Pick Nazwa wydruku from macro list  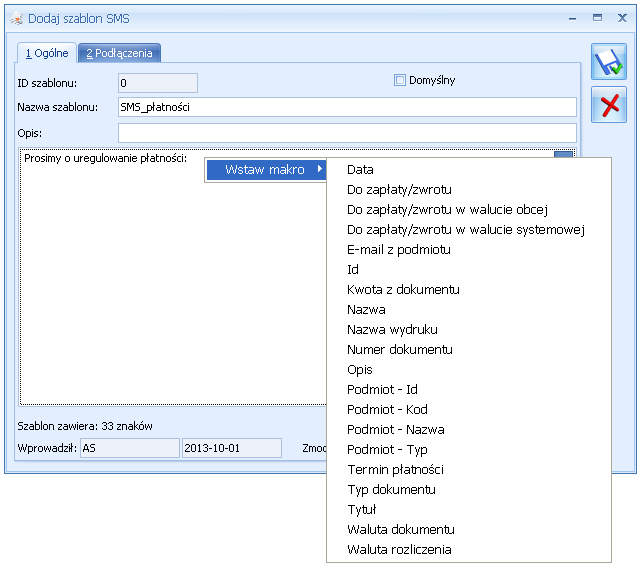(469, 330)
